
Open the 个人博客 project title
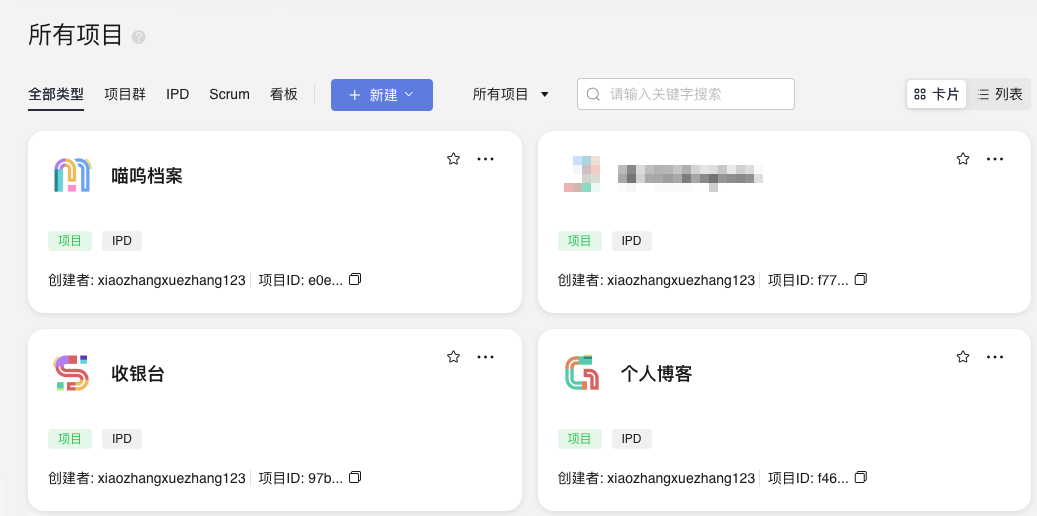point(656,373)
